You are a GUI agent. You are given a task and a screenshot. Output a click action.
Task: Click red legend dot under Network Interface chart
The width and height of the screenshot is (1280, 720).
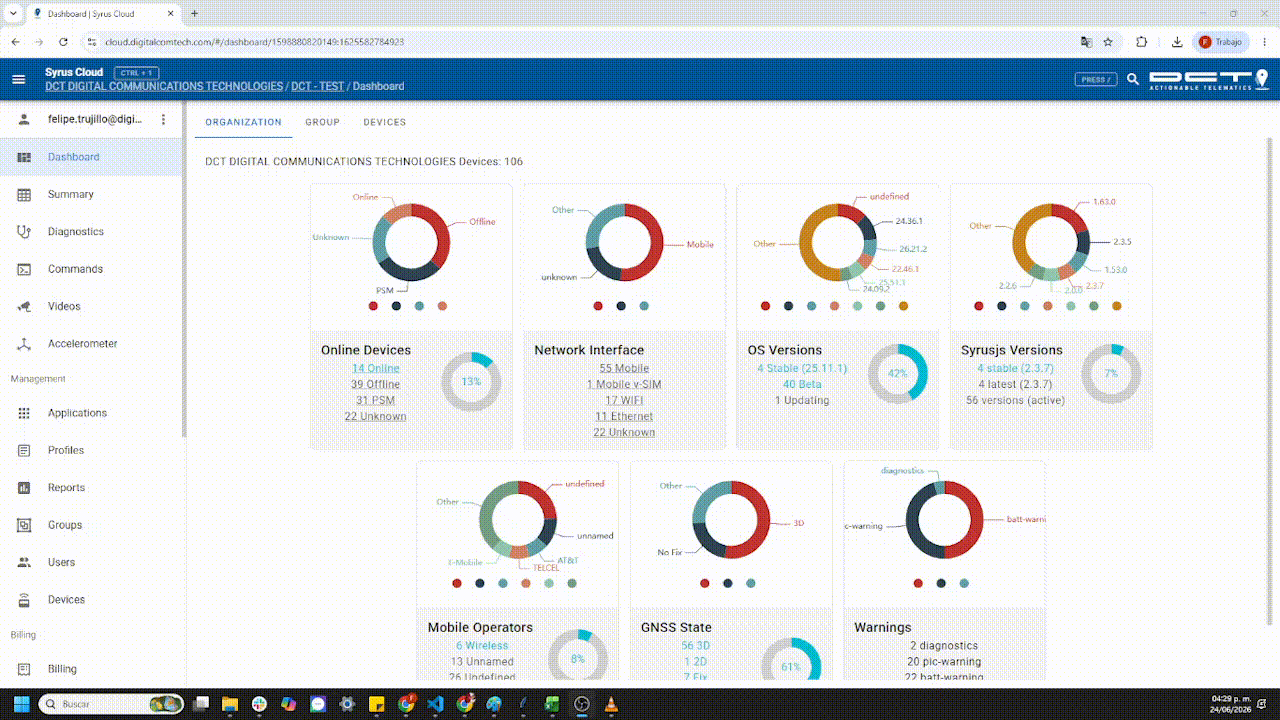(x=598, y=306)
